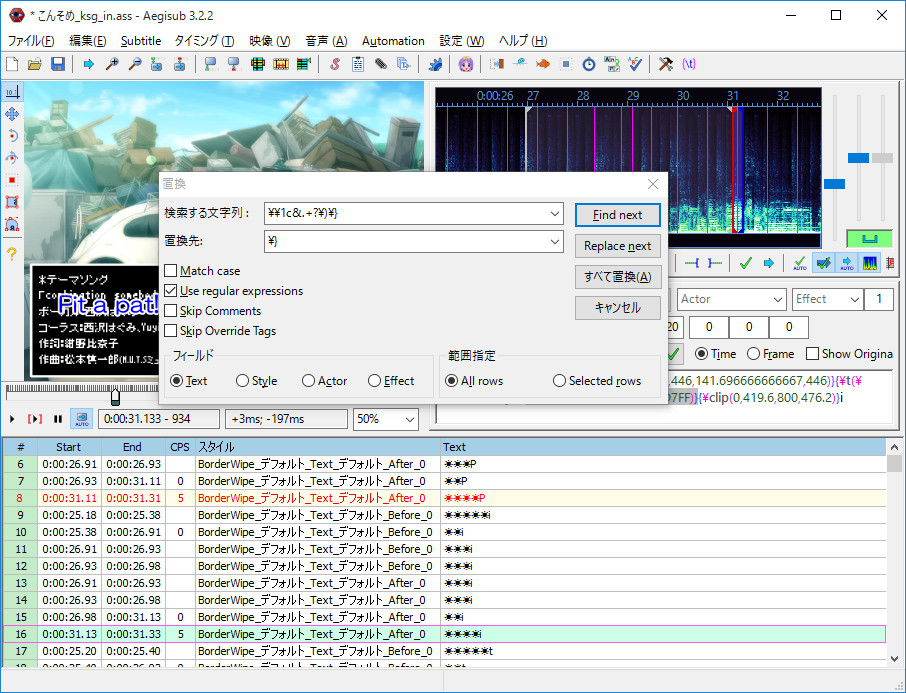This screenshot has width=906, height=693.
Task: Click the video seek bar handle
Action: [x=115, y=396]
